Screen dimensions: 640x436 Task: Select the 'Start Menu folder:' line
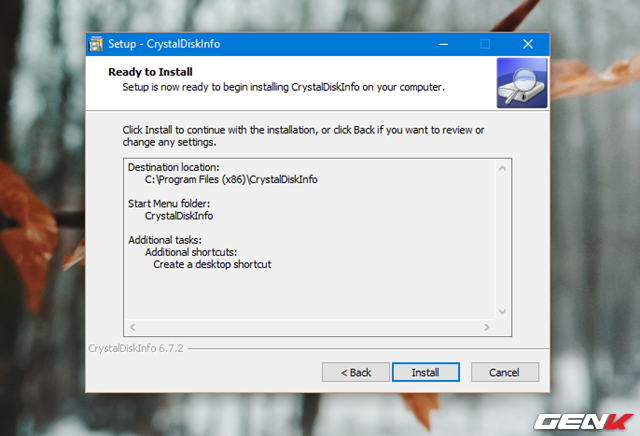(x=169, y=204)
